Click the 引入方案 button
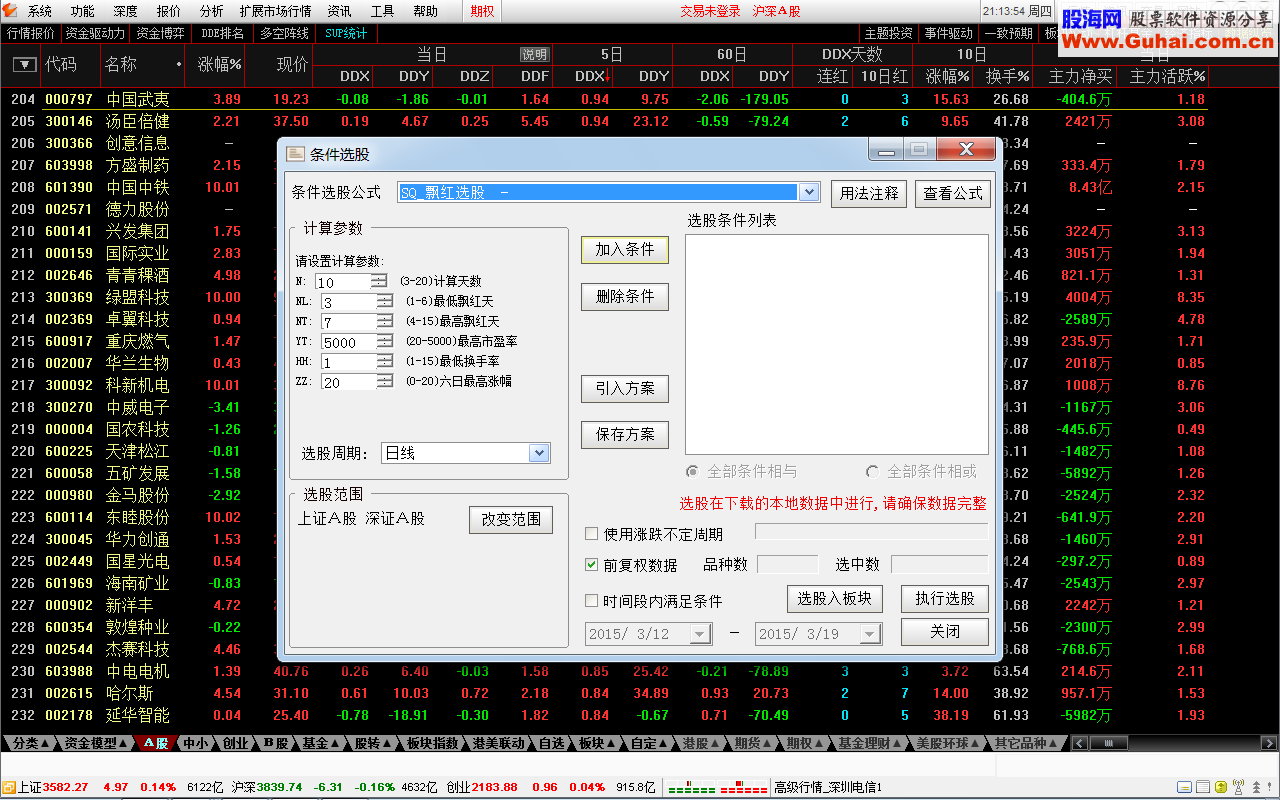 click(x=625, y=388)
